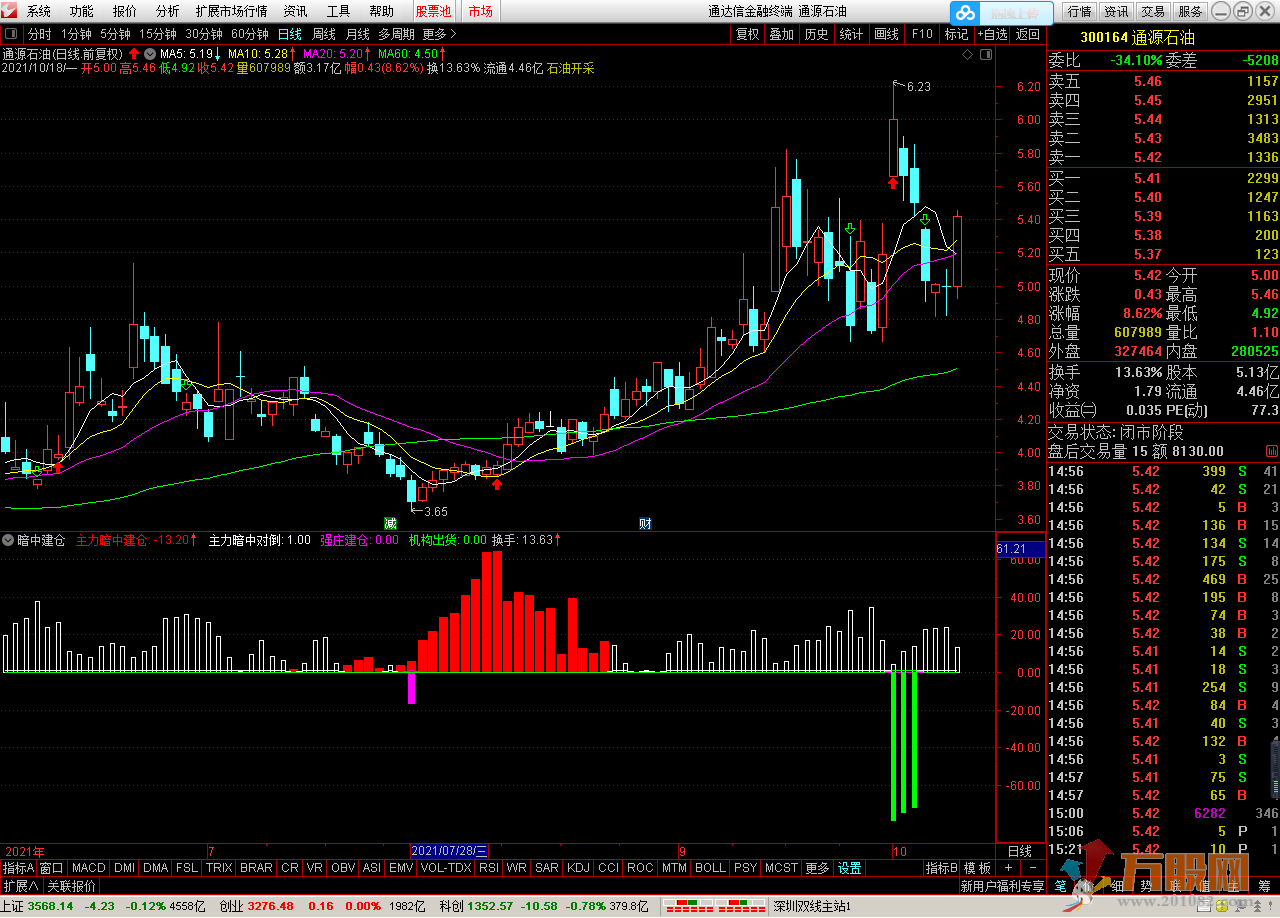1280x918 pixels.
Task: Click the cloud upload icon in title bar
Action: 965,12
